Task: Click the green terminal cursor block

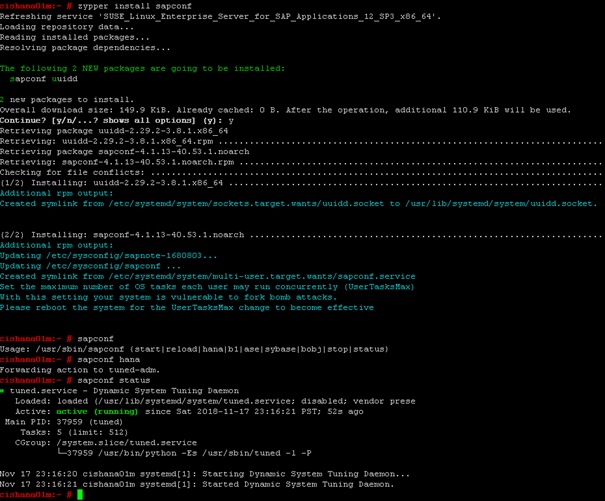Action: (x=80, y=494)
